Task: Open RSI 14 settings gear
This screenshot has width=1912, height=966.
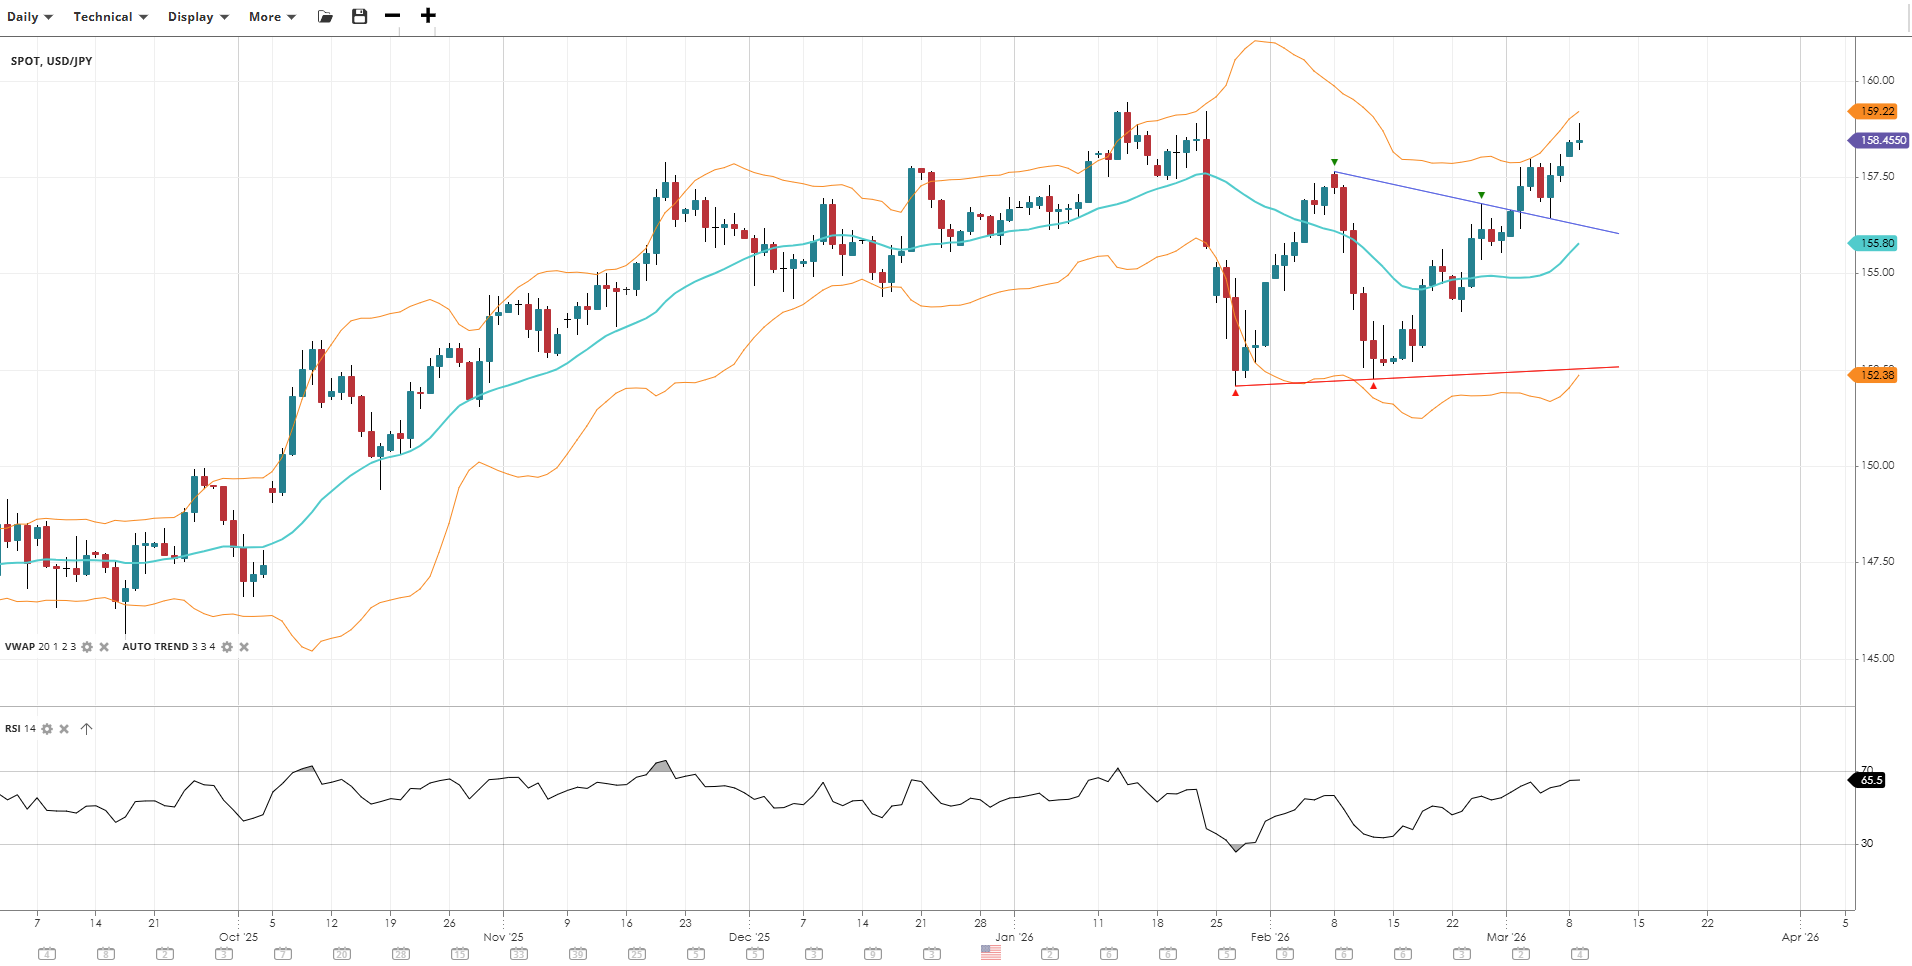Action: [47, 729]
